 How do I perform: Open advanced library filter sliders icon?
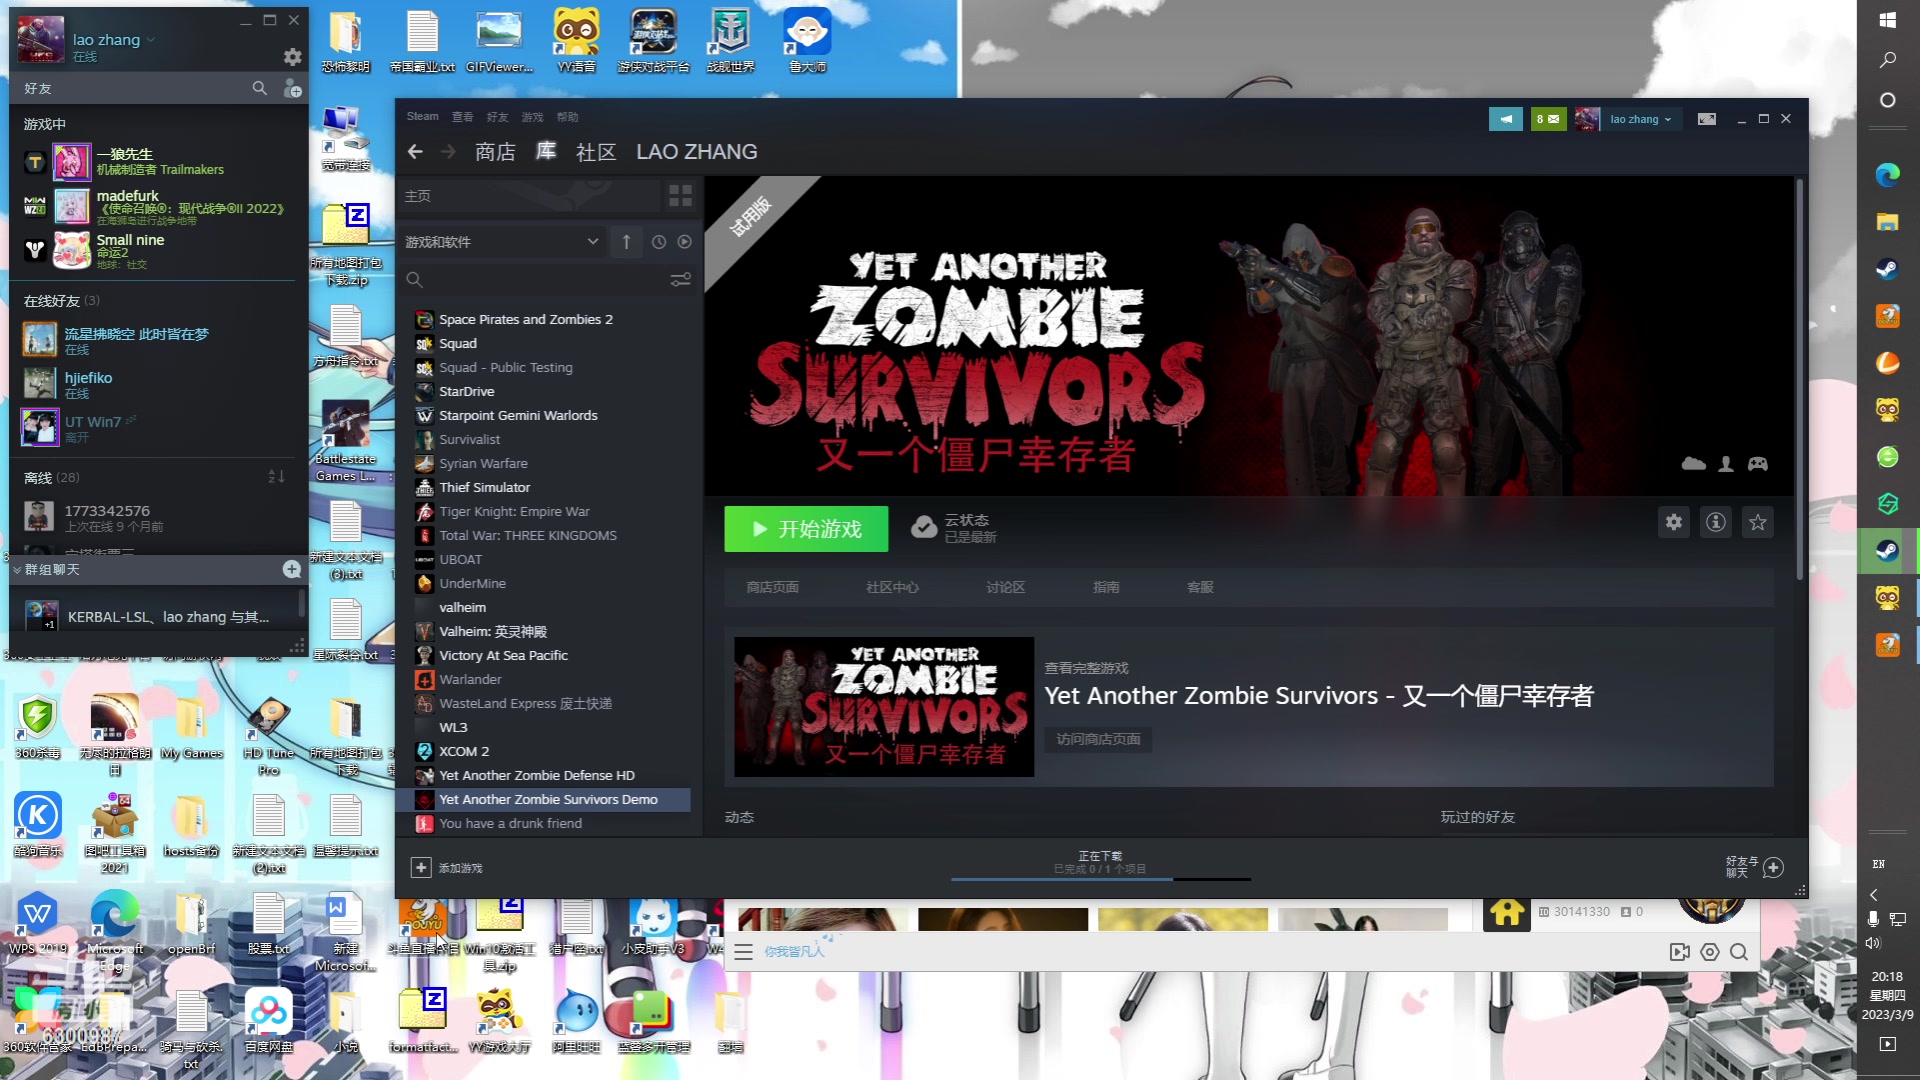pyautogui.click(x=680, y=280)
